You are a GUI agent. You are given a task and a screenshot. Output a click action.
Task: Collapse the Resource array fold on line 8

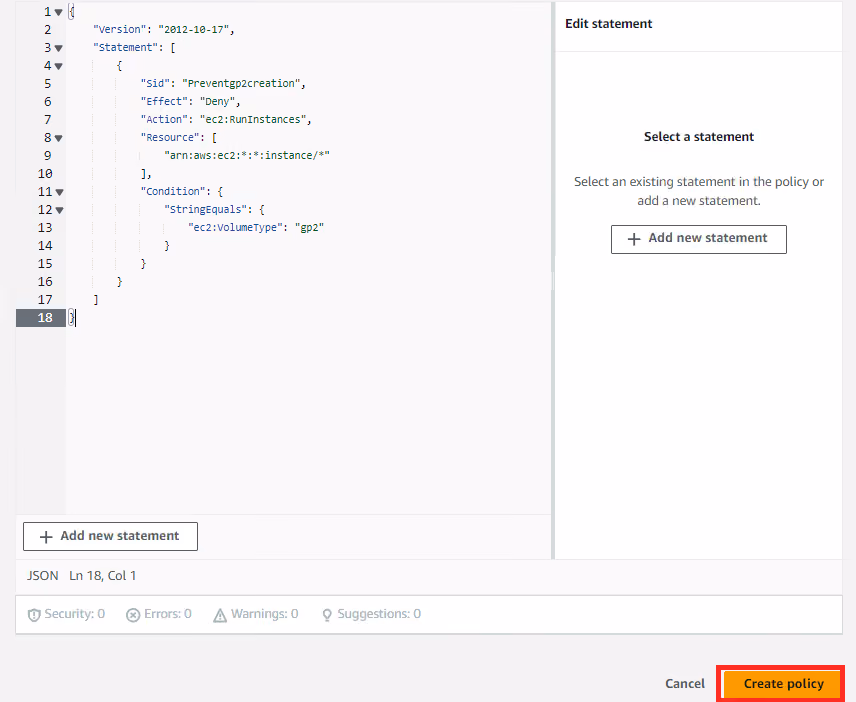click(x=58, y=138)
